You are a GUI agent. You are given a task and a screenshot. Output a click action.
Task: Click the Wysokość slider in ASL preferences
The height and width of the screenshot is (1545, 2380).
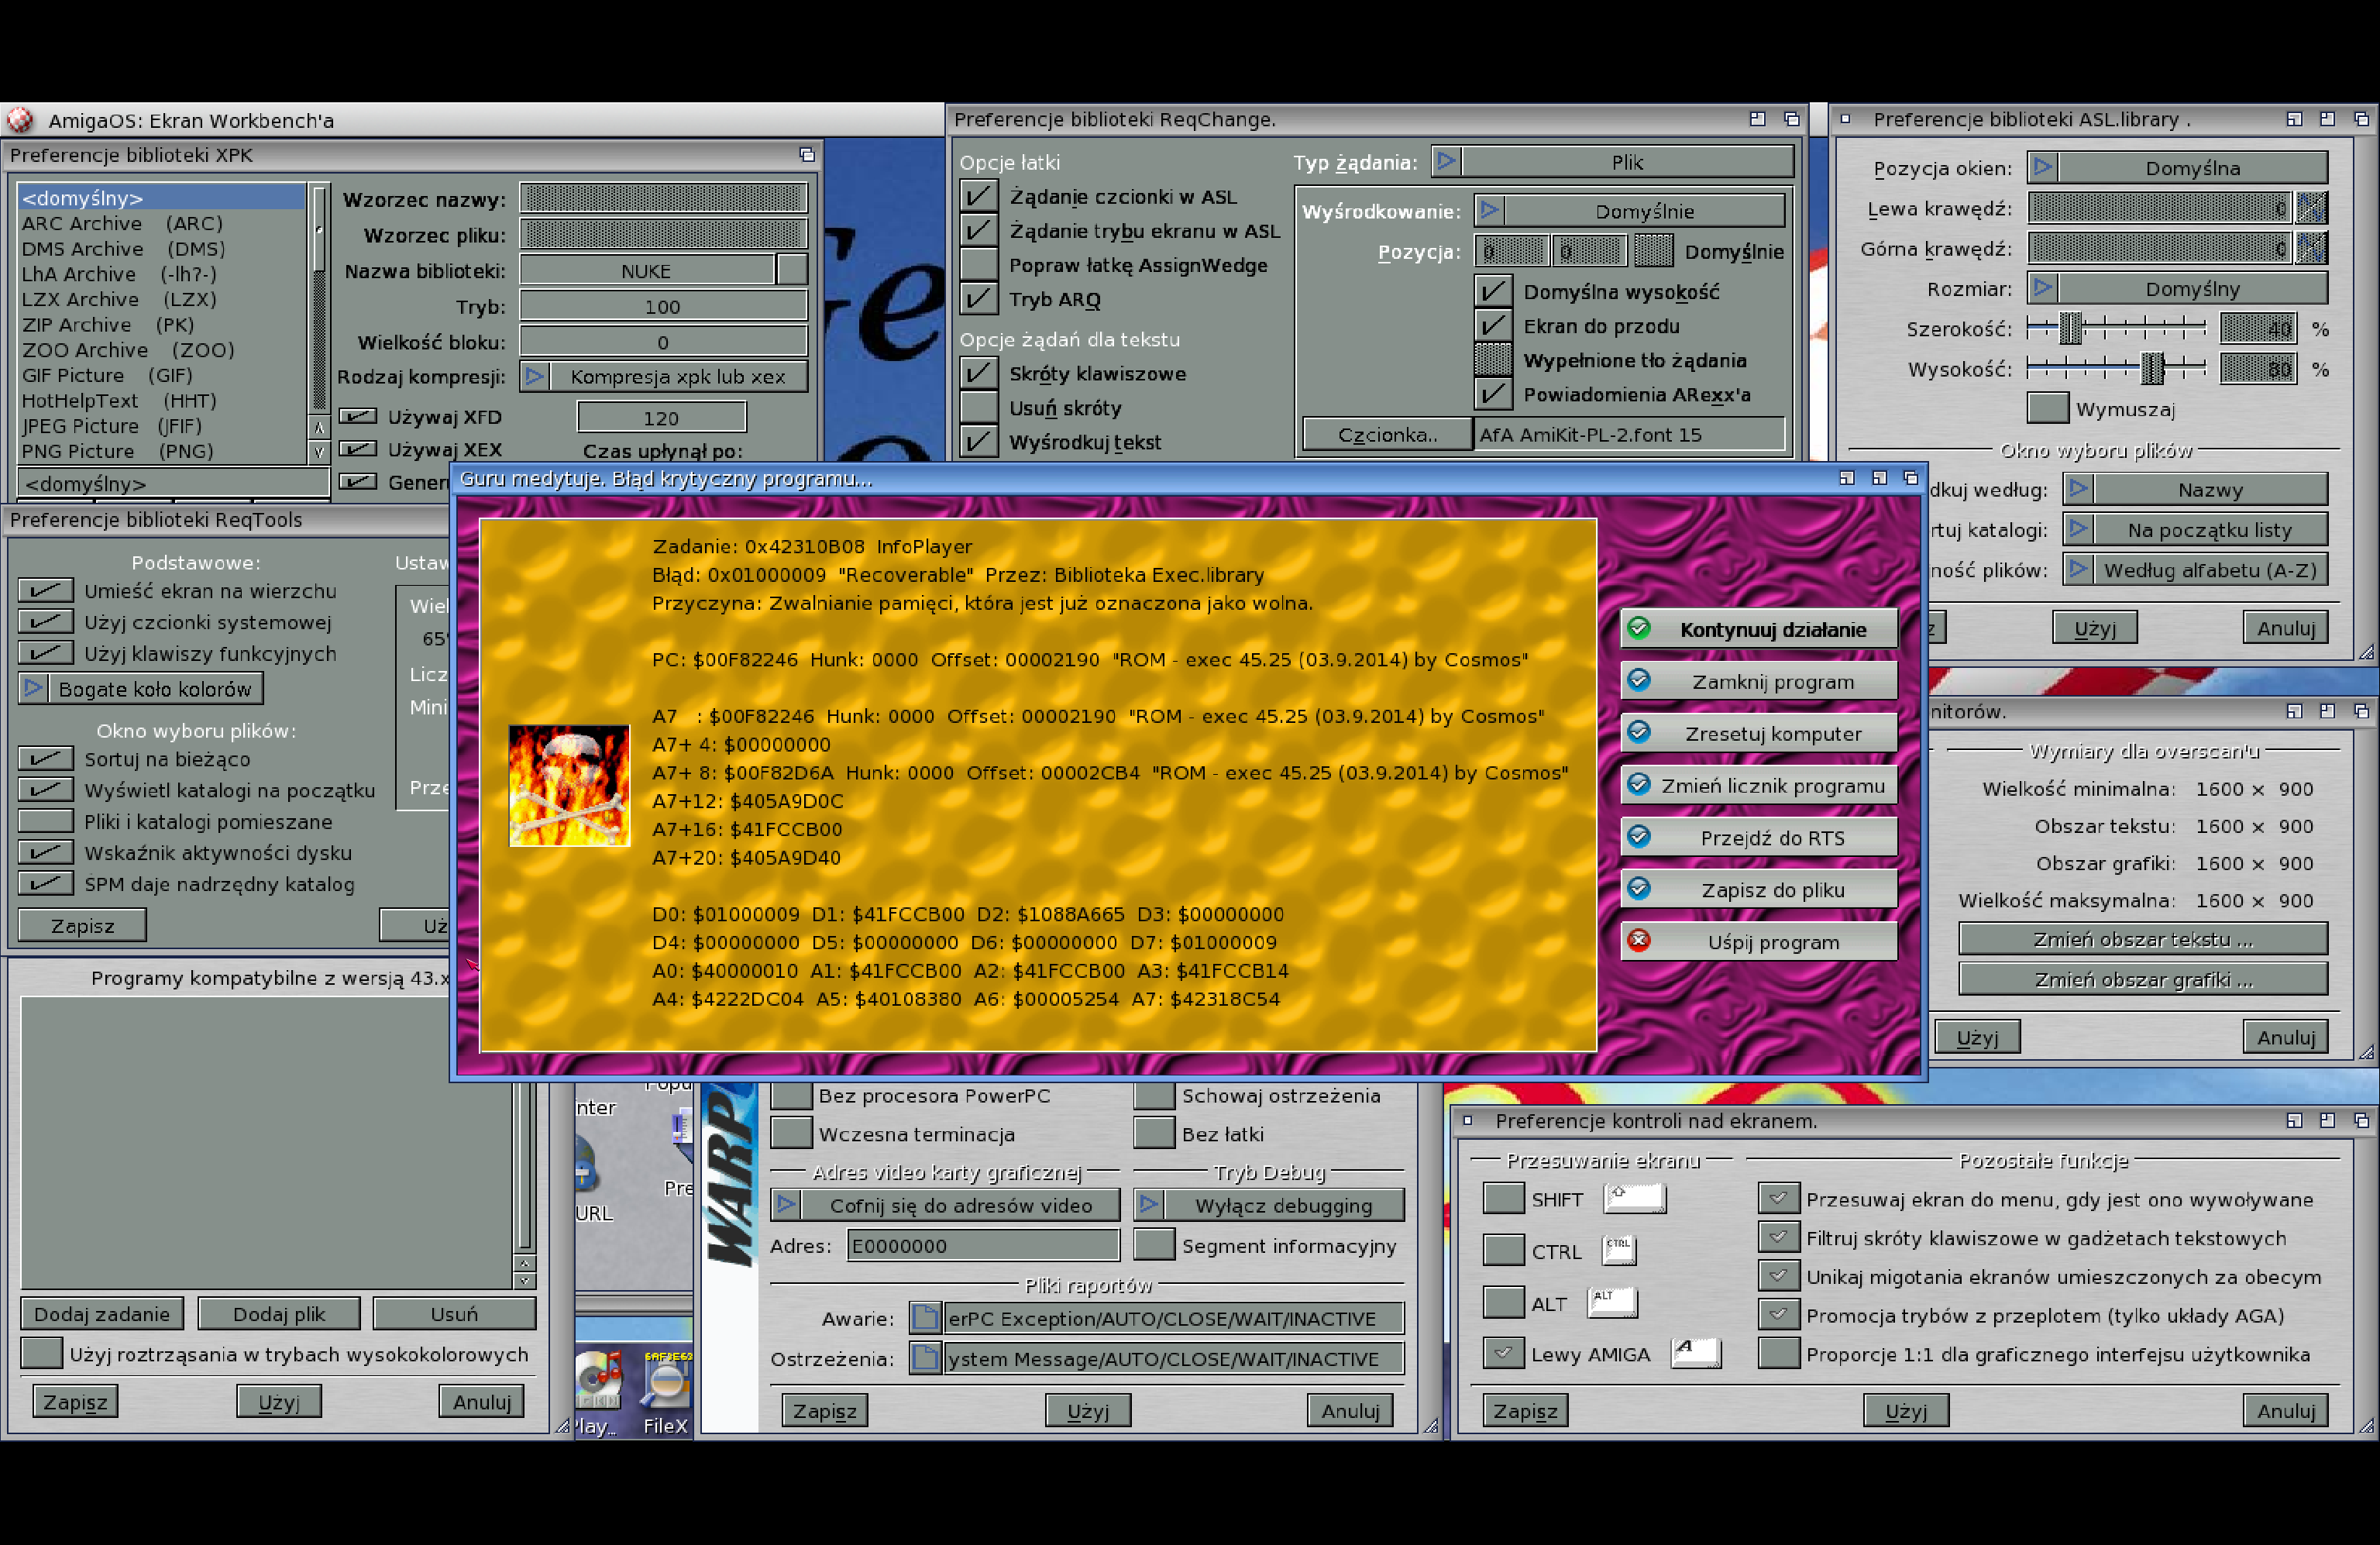coord(2115,368)
